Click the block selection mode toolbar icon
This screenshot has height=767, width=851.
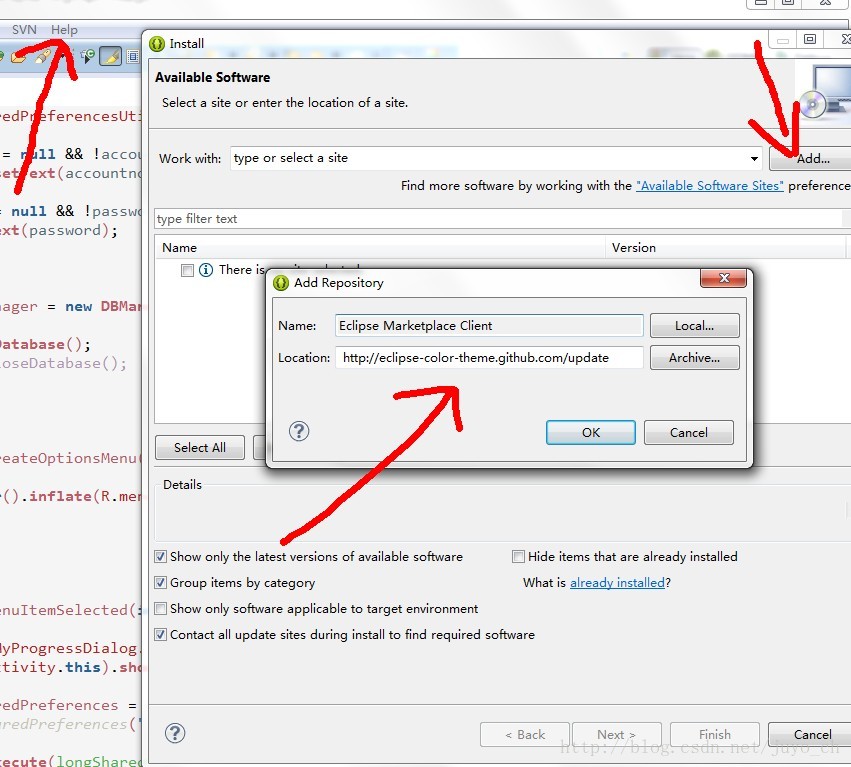[x=133, y=56]
